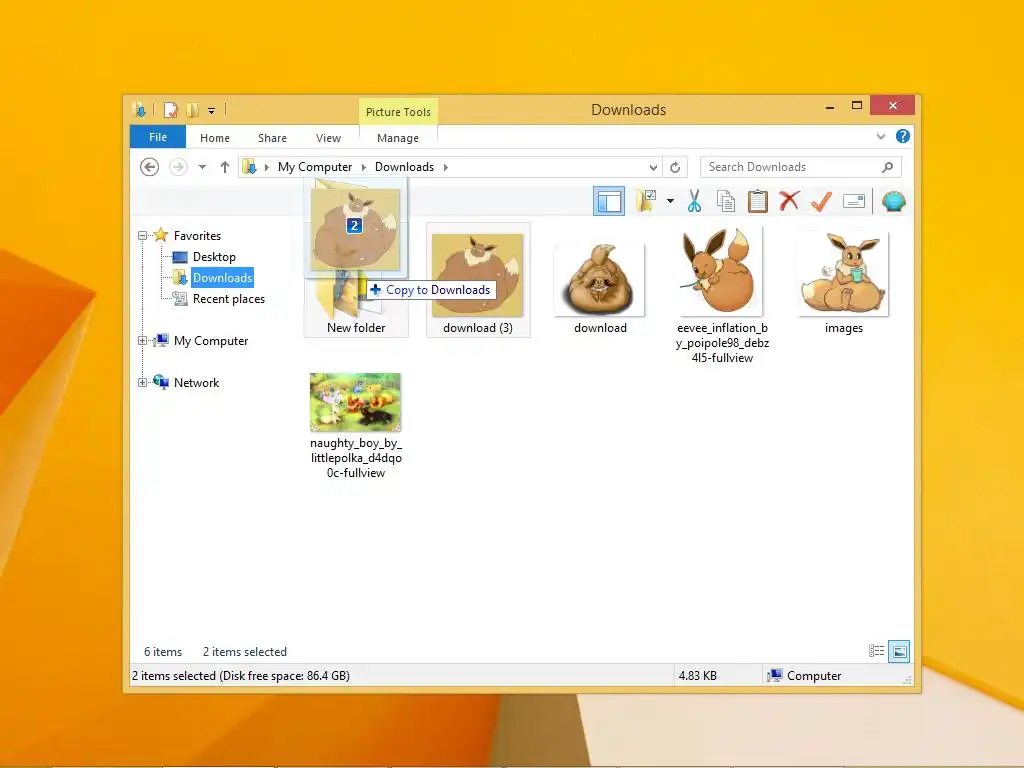Viewport: 1024px width, 768px height.
Task: Click the window system icon in title bar
Action: (139, 110)
